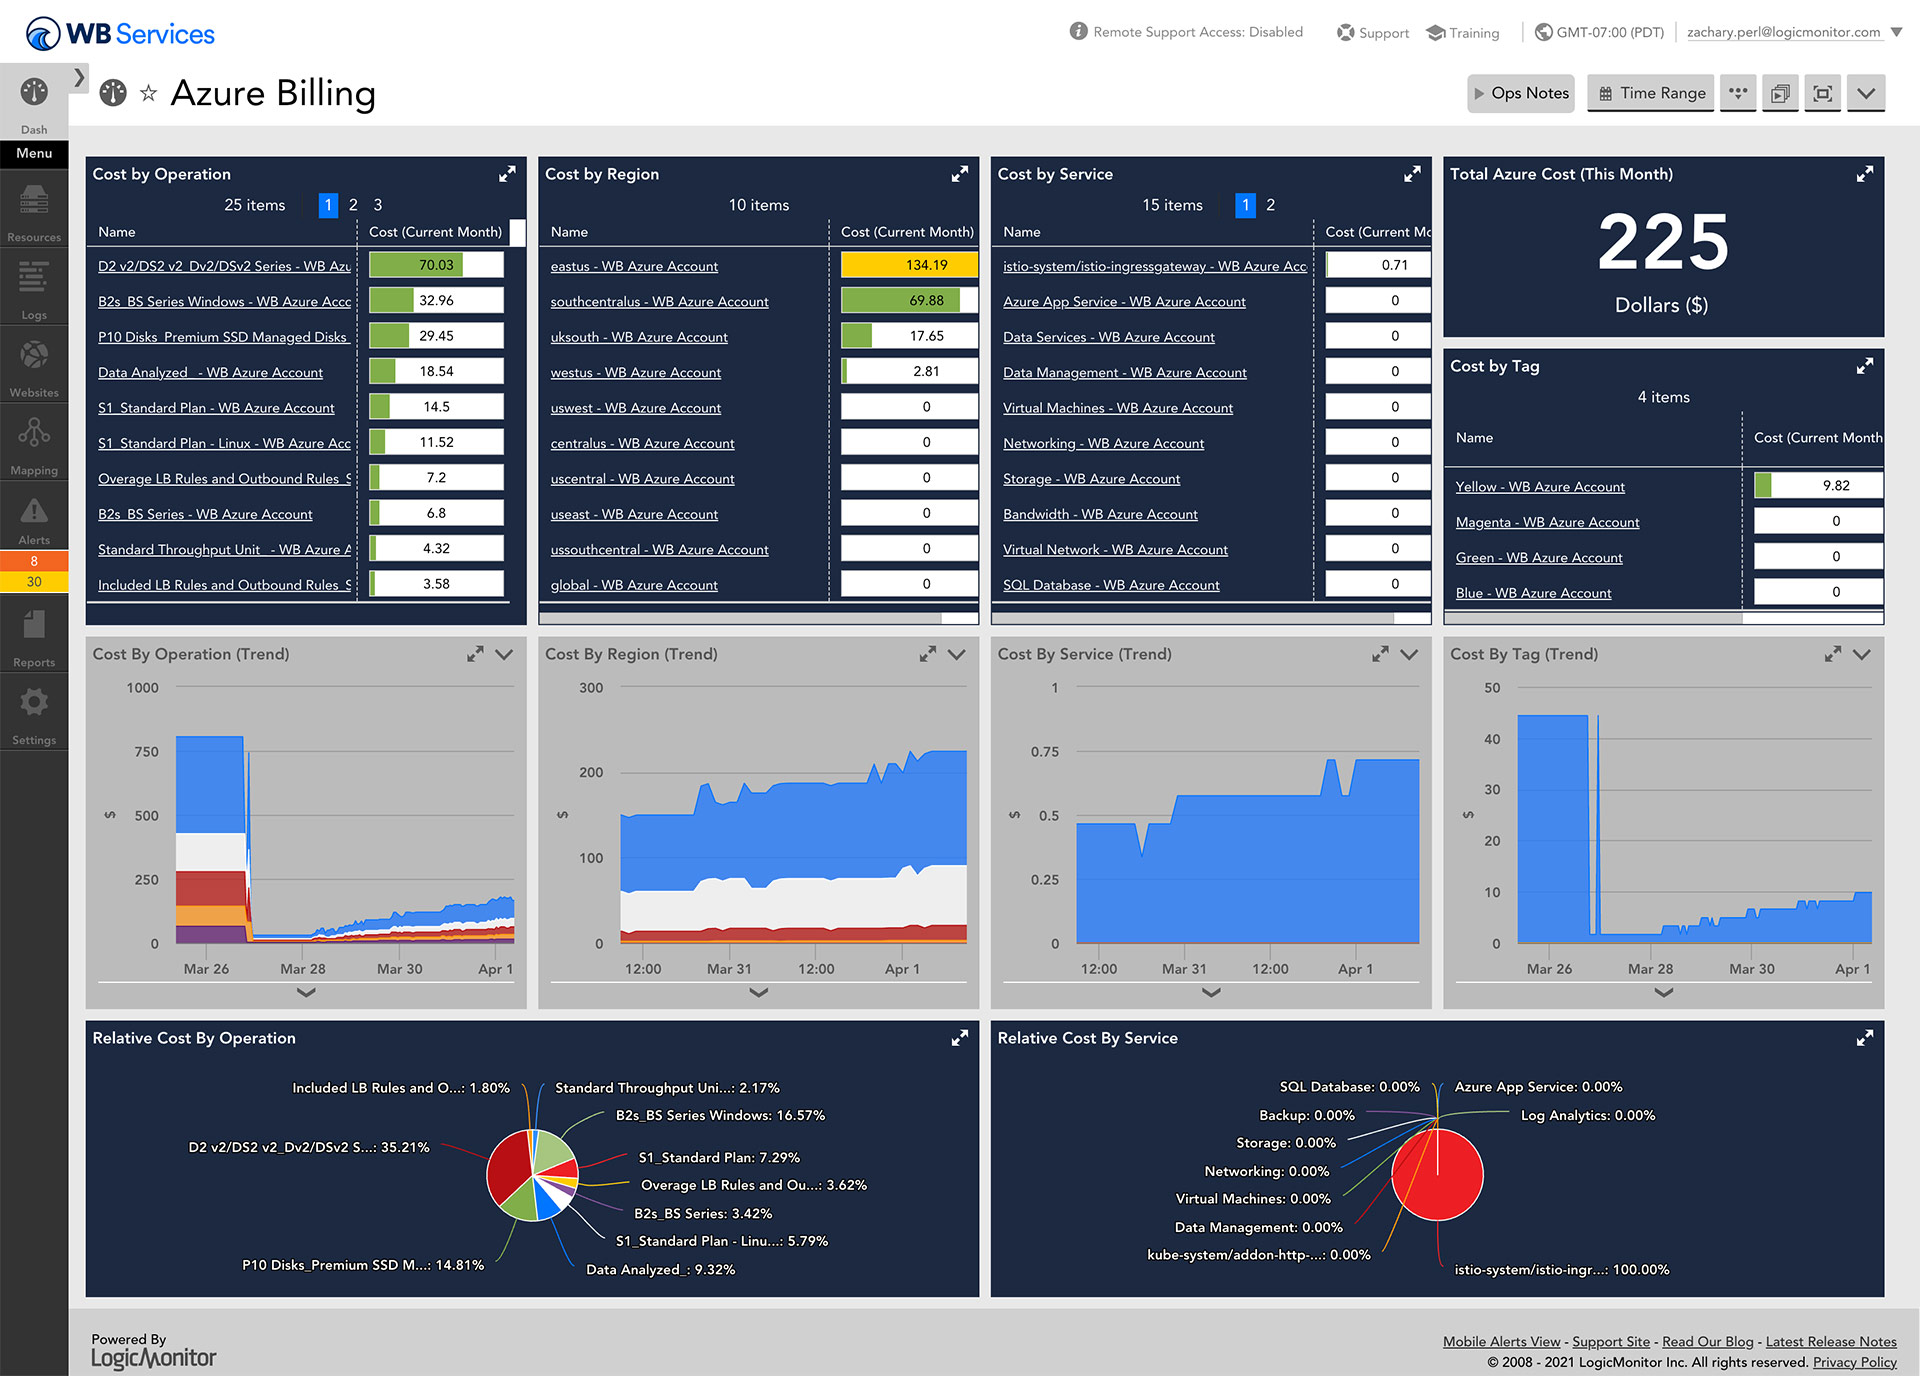Viewport: 1920px width, 1376px height.
Task: Click the 9.82 Yellow tag cost bar
Action: (1818, 485)
